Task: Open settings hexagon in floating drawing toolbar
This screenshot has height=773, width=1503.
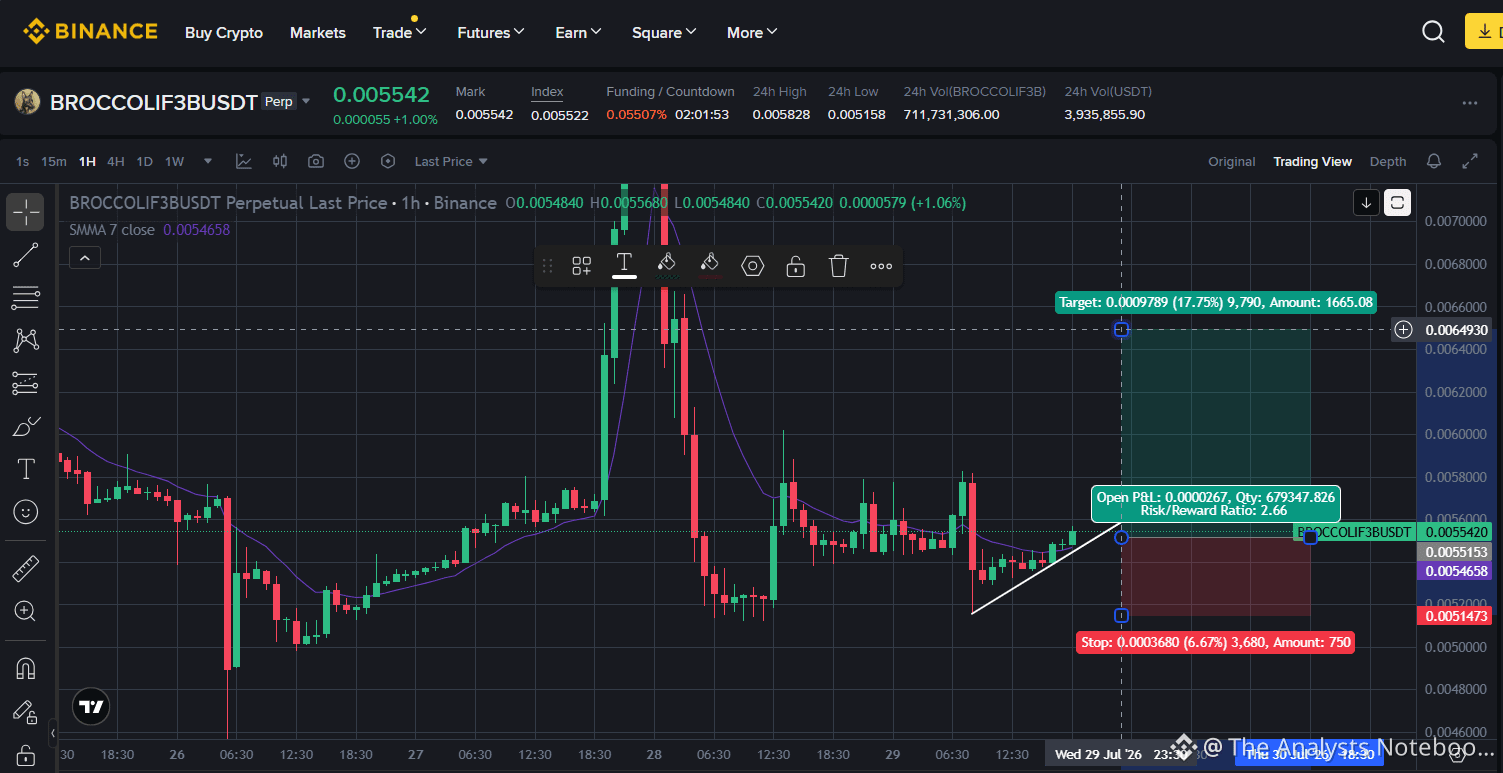Action: coord(753,266)
